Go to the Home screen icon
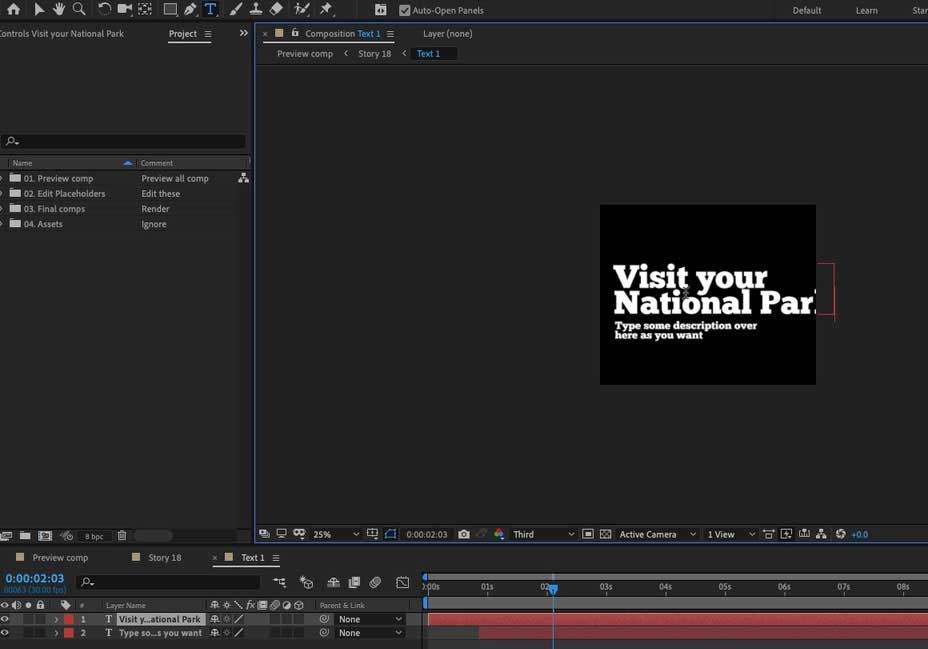928x649 pixels. [13, 9]
